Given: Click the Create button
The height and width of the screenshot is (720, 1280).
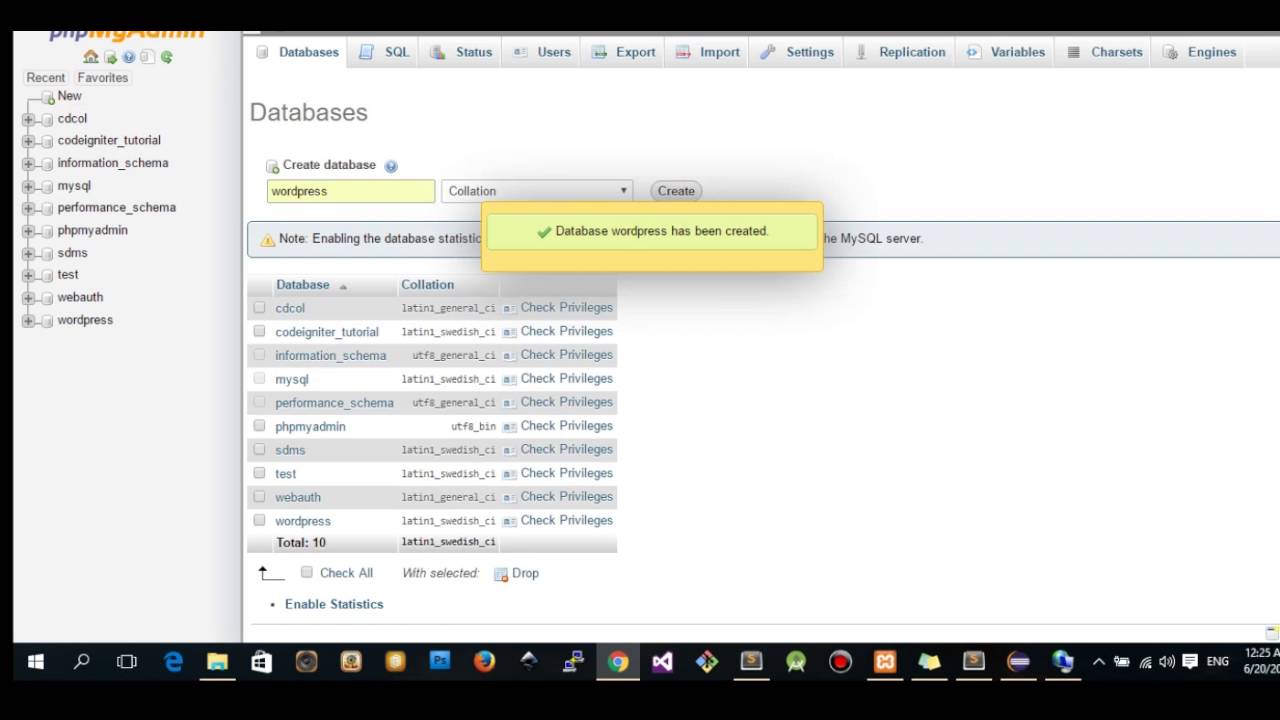Looking at the screenshot, I should tap(676, 191).
